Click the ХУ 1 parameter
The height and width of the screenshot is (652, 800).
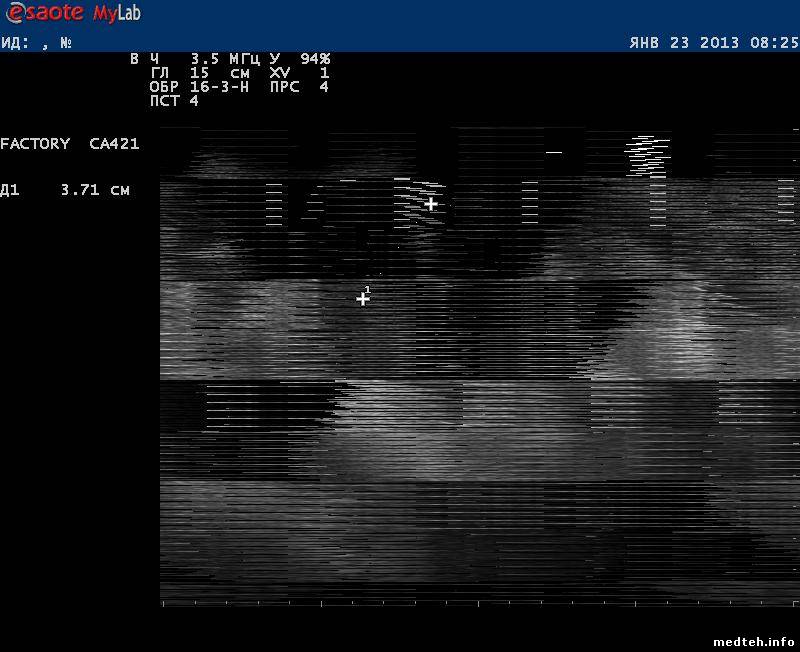(299, 73)
